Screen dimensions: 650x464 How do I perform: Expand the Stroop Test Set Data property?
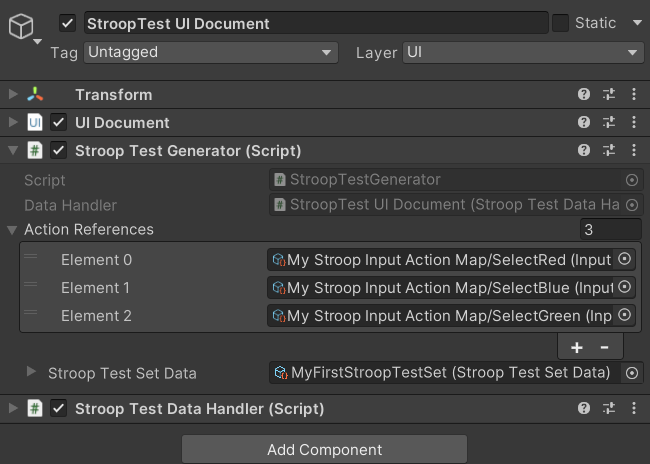[31, 371]
